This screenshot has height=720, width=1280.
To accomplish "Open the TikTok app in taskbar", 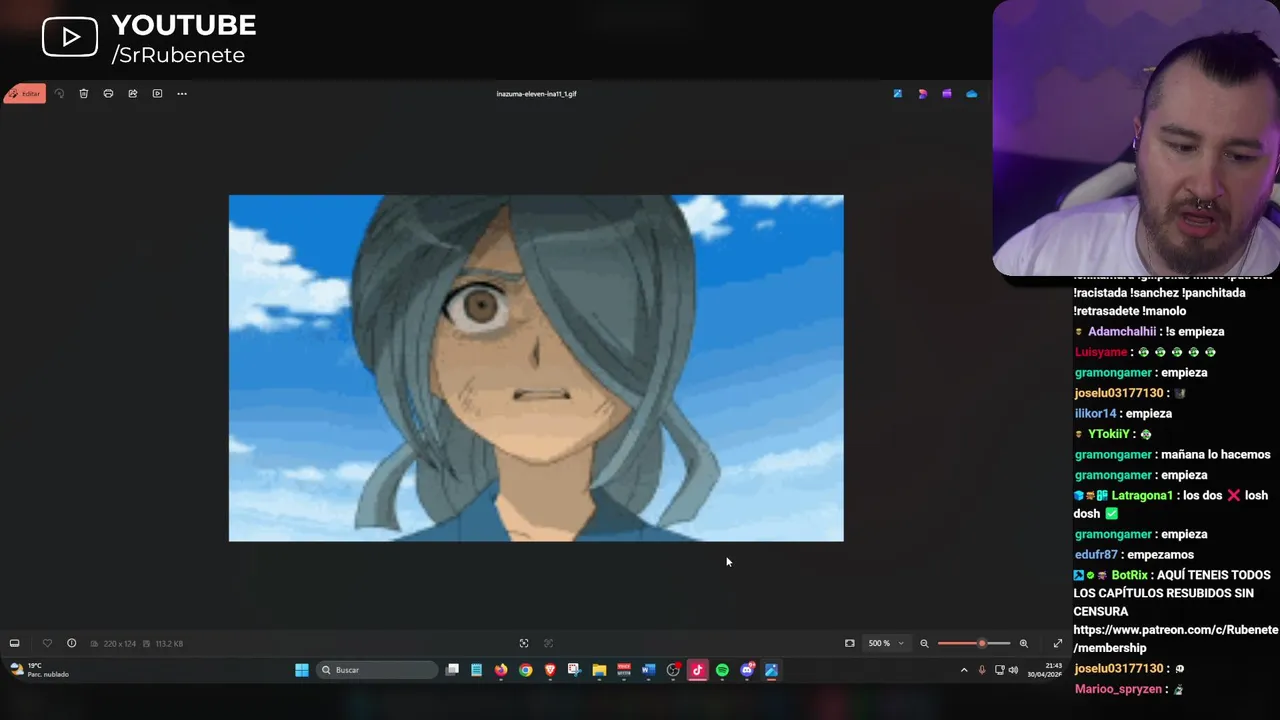I will tap(697, 670).
